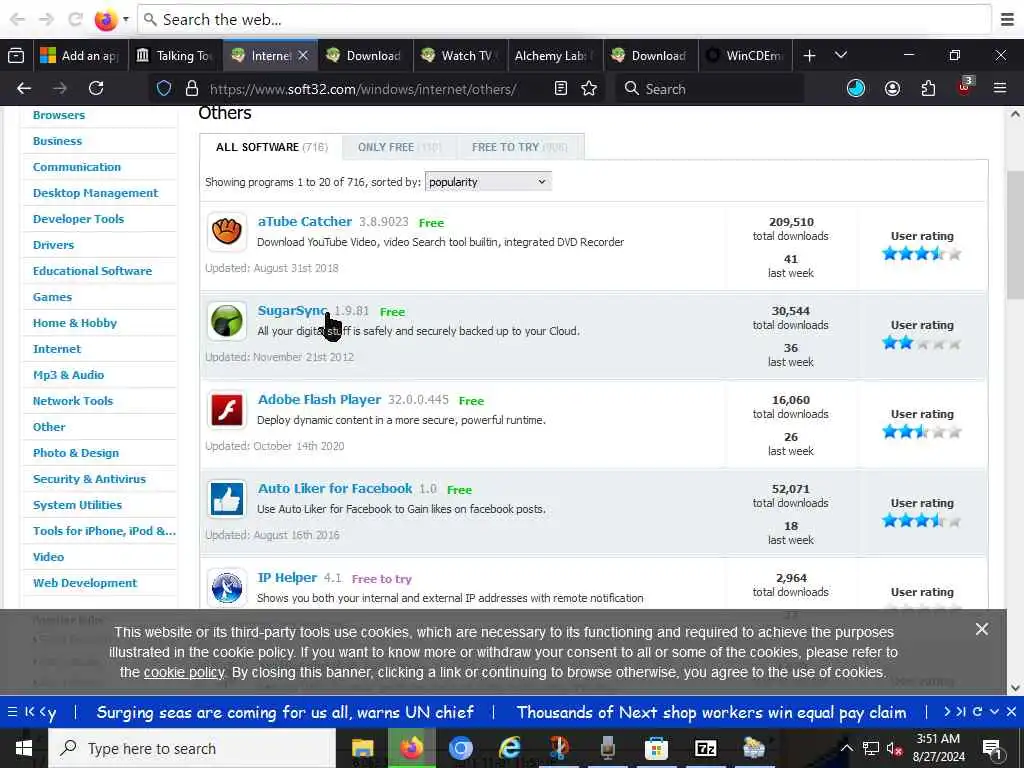This screenshot has width=1024, height=768.
Task: Toggle reader view icon in address bar
Action: coord(560,88)
